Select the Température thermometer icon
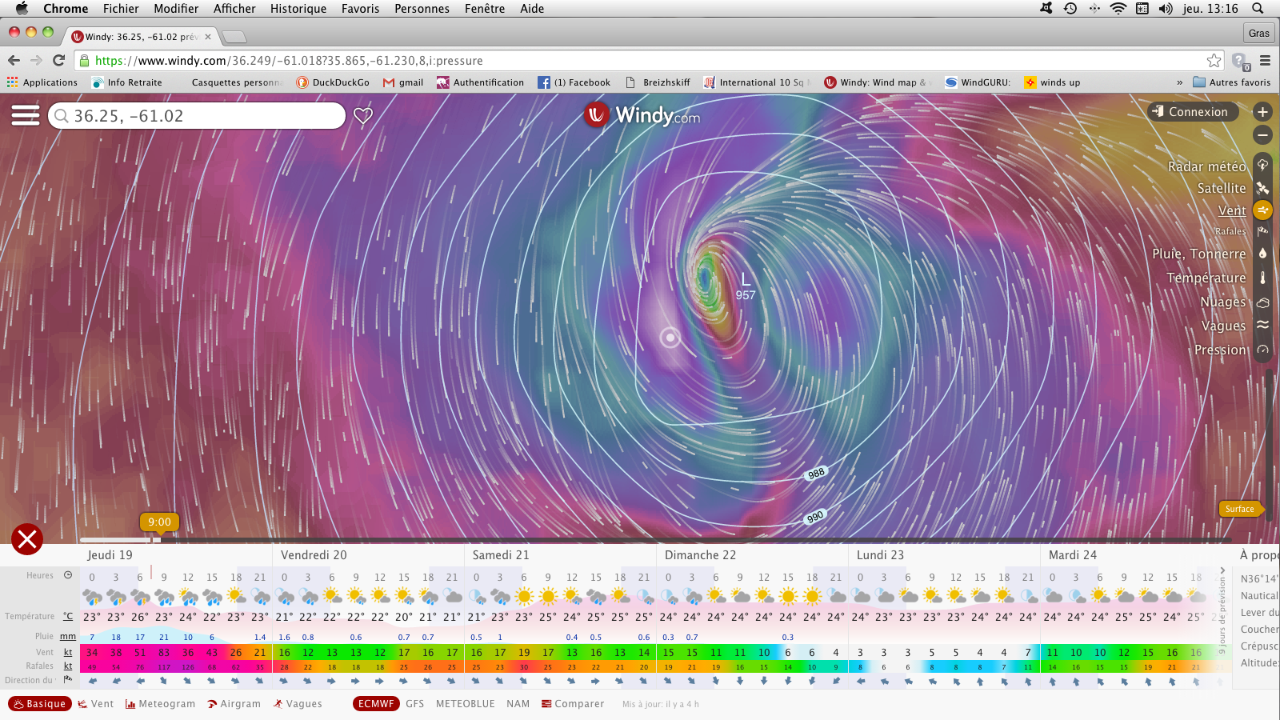Viewport: 1280px width, 720px height. tap(1263, 278)
